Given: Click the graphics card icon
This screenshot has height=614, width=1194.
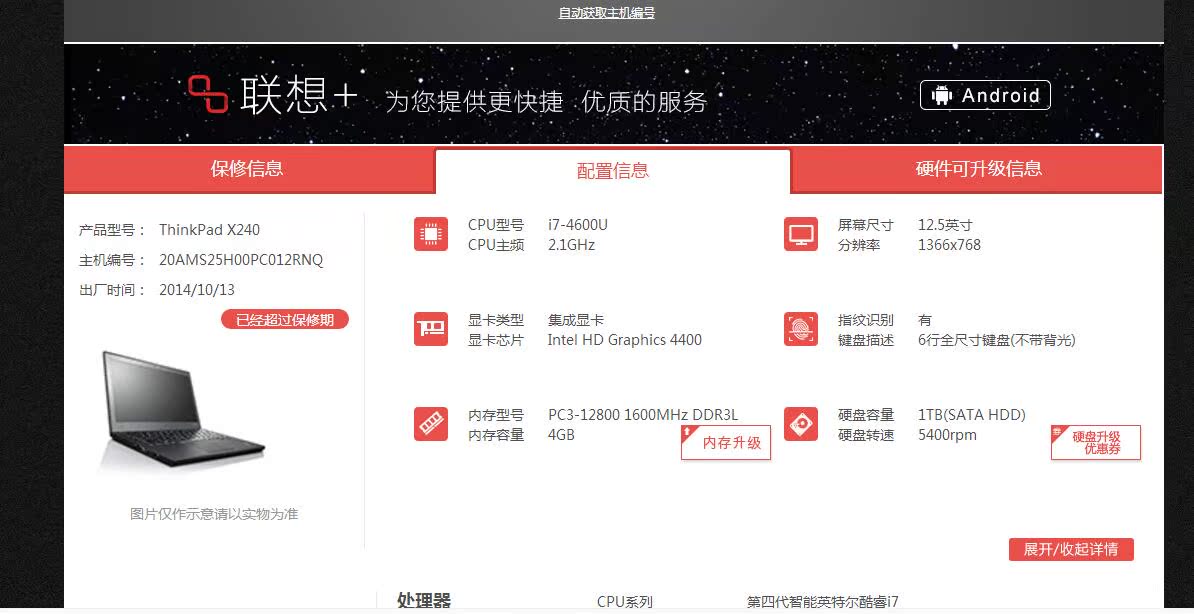Looking at the screenshot, I should (x=431, y=329).
